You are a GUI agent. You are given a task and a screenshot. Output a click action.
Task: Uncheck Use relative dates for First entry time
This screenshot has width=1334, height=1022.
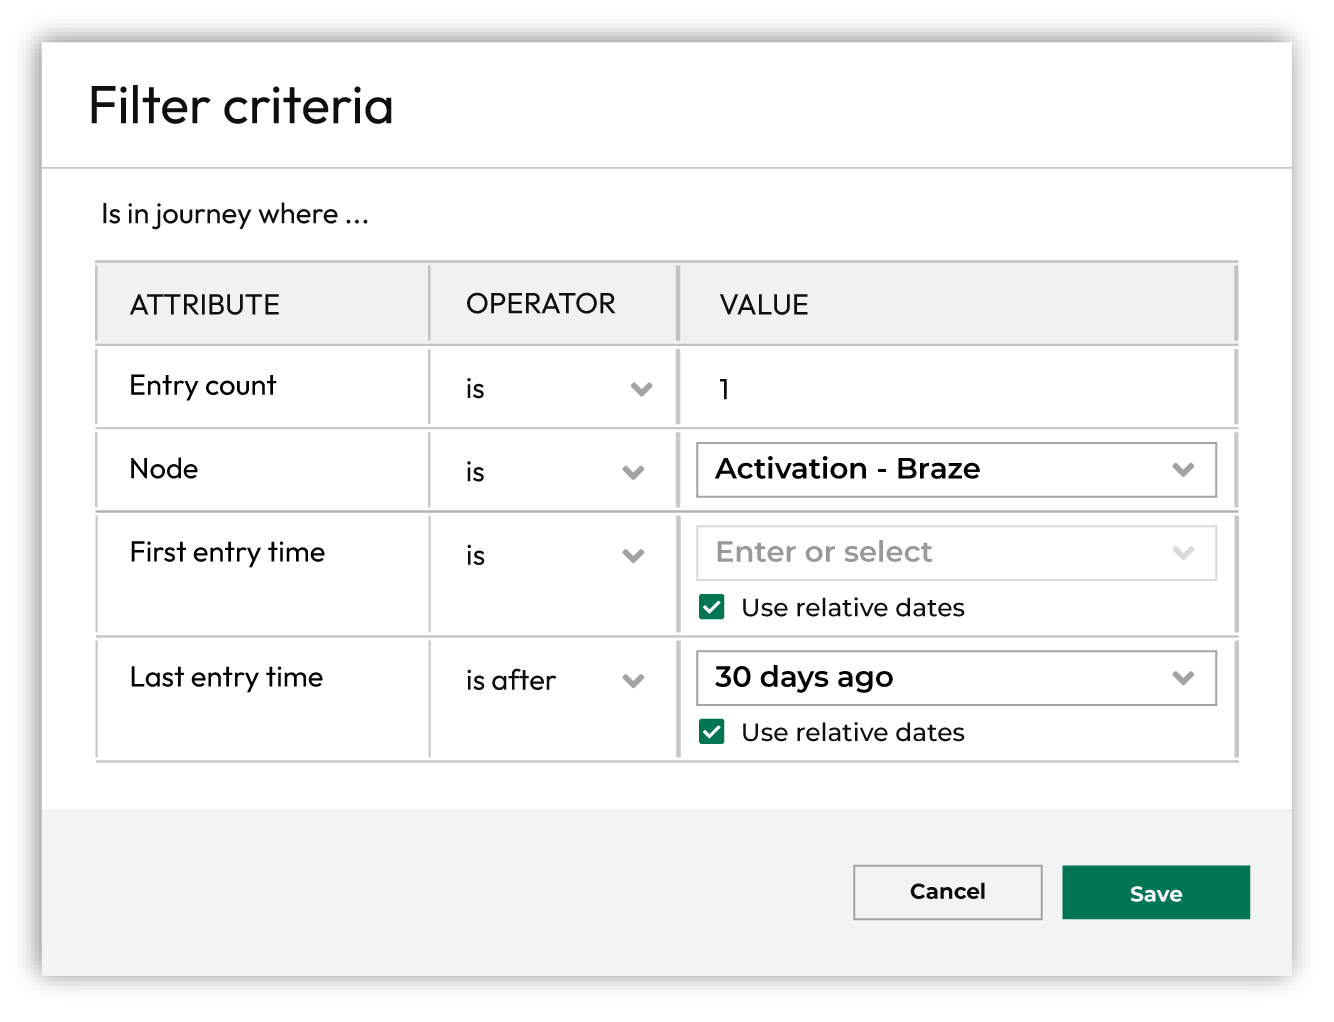712,607
